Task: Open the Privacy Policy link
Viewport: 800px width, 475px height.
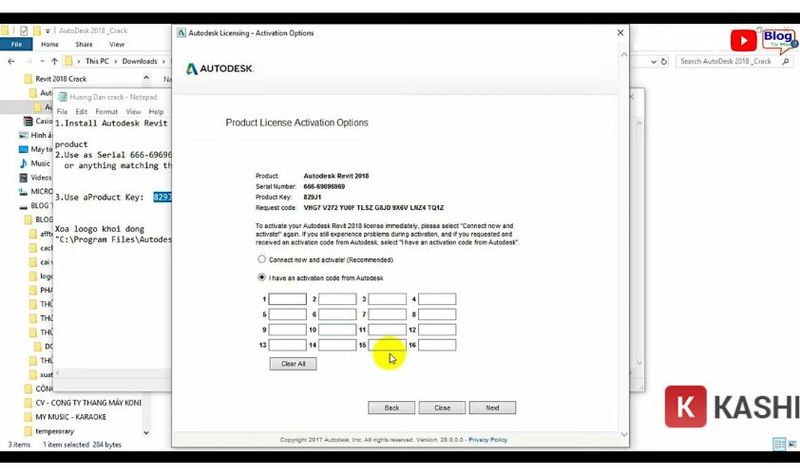Action: pos(488,440)
